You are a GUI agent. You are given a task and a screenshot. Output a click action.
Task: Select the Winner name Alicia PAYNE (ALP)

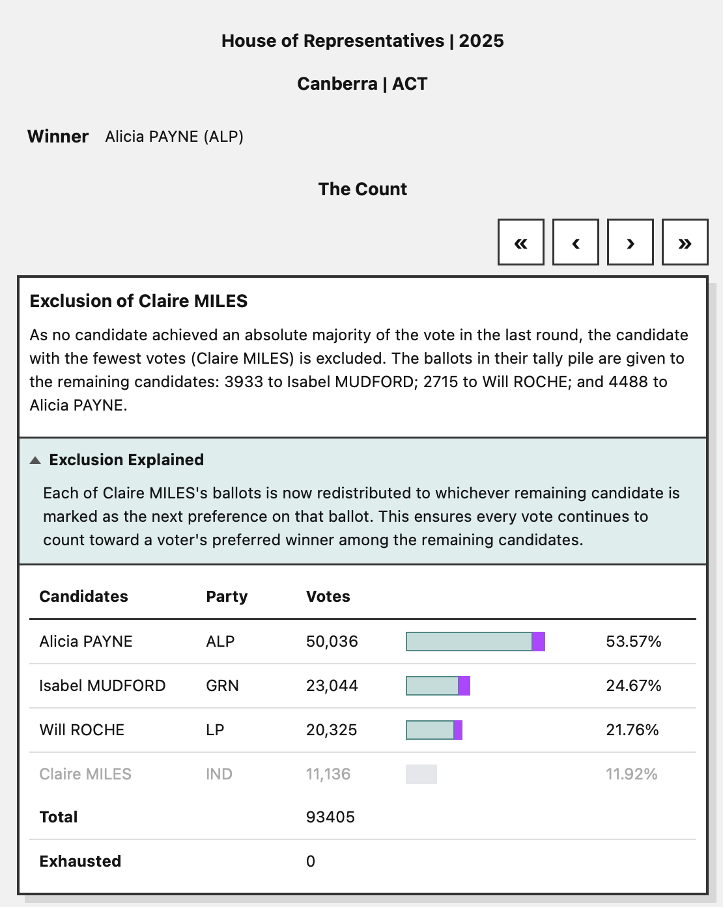point(174,137)
